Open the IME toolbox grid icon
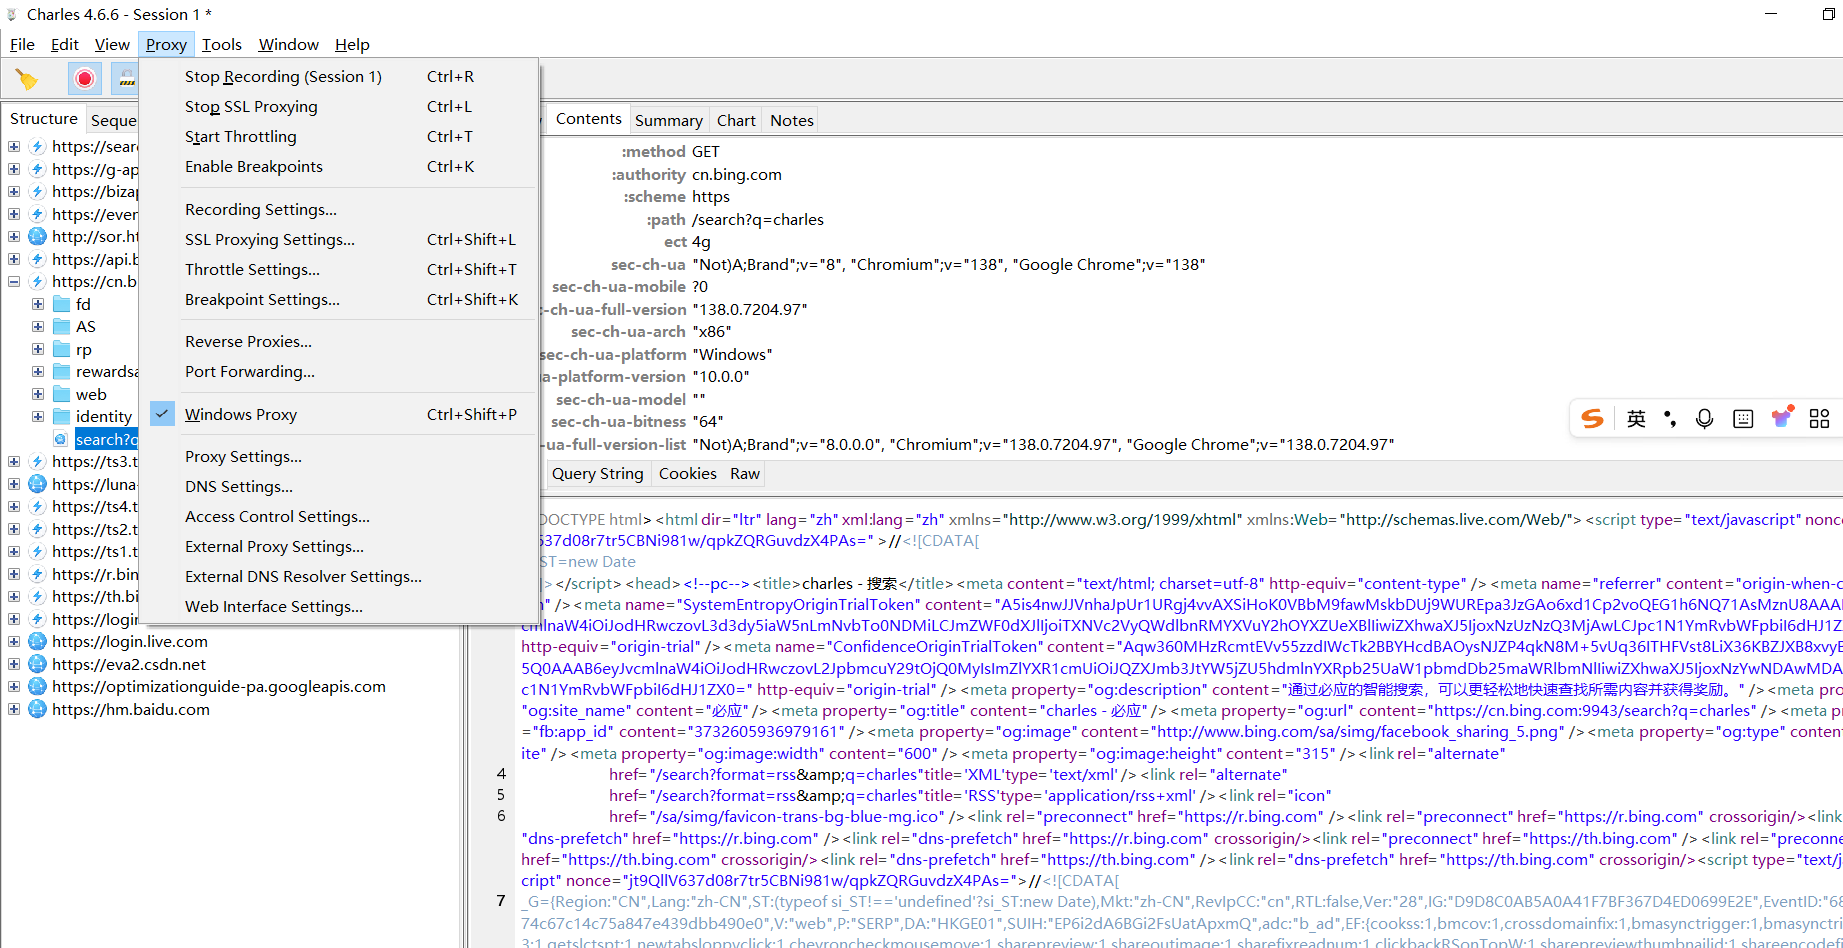The width and height of the screenshot is (1843, 948). [1820, 418]
